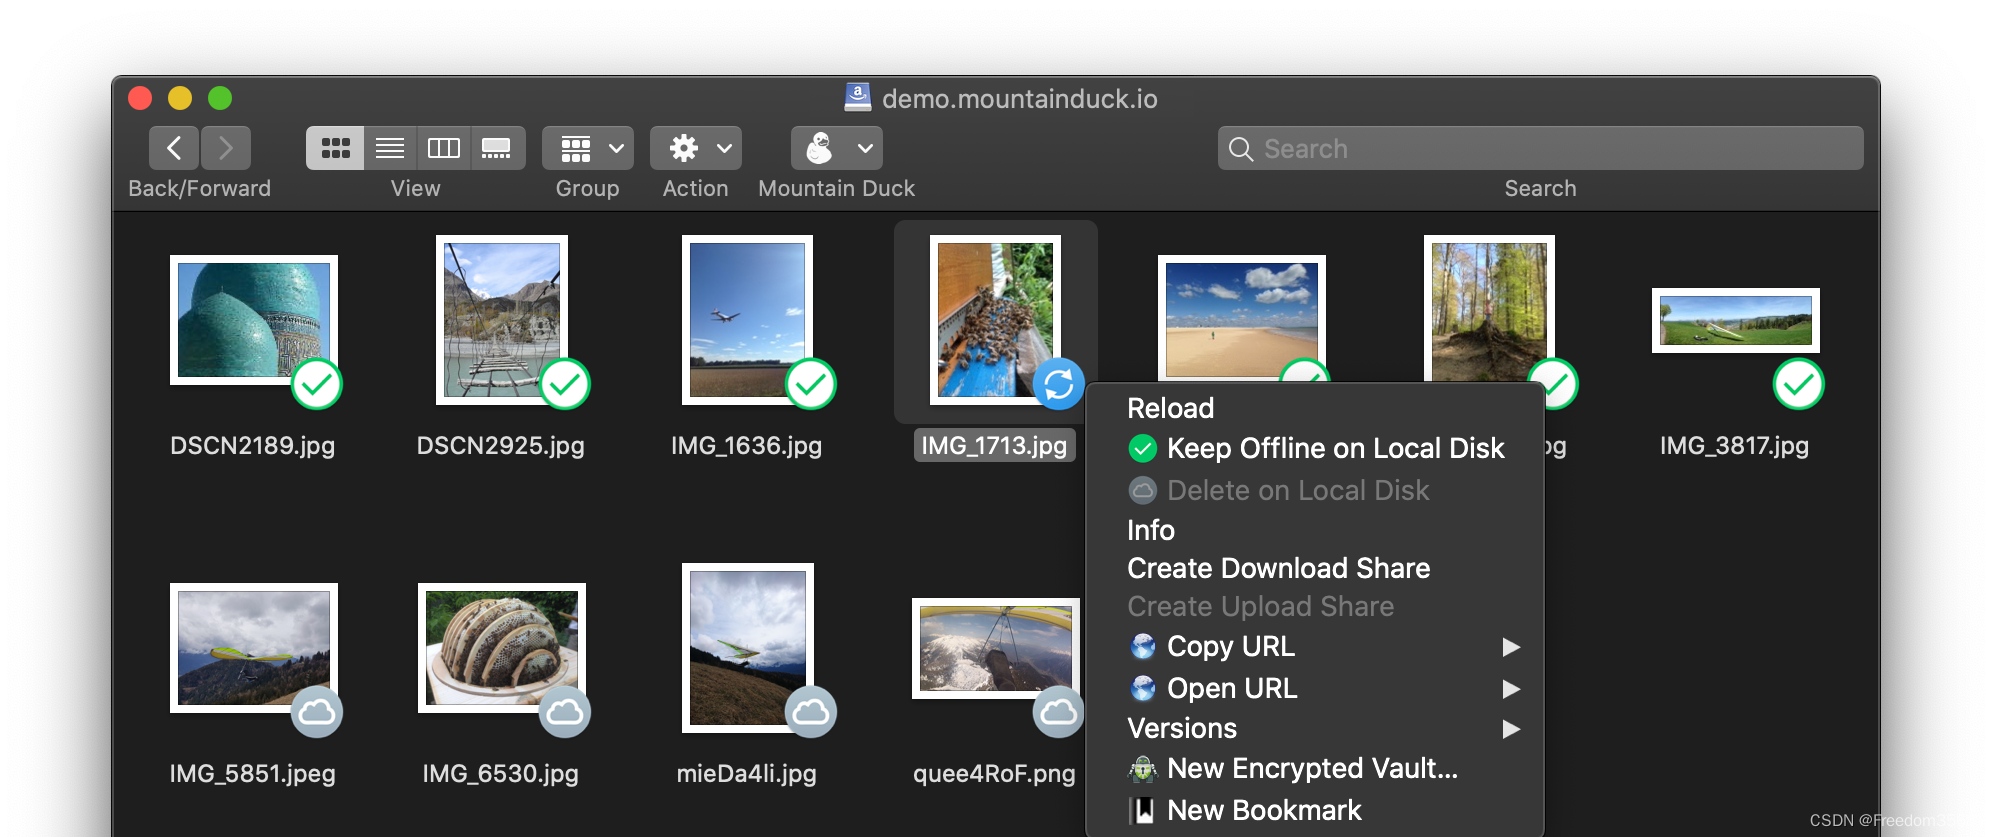
Task: Open the Versions submenu
Action: (x=1315, y=728)
